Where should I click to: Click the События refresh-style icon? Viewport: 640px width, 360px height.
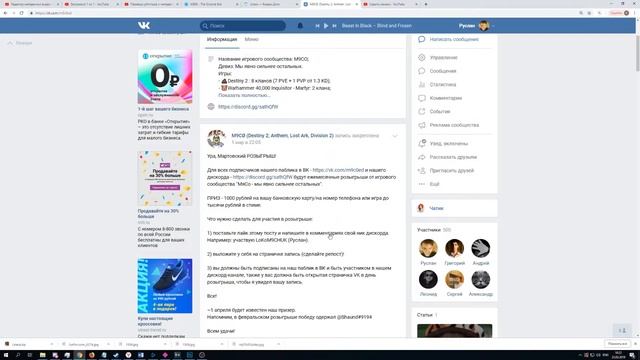[422, 111]
